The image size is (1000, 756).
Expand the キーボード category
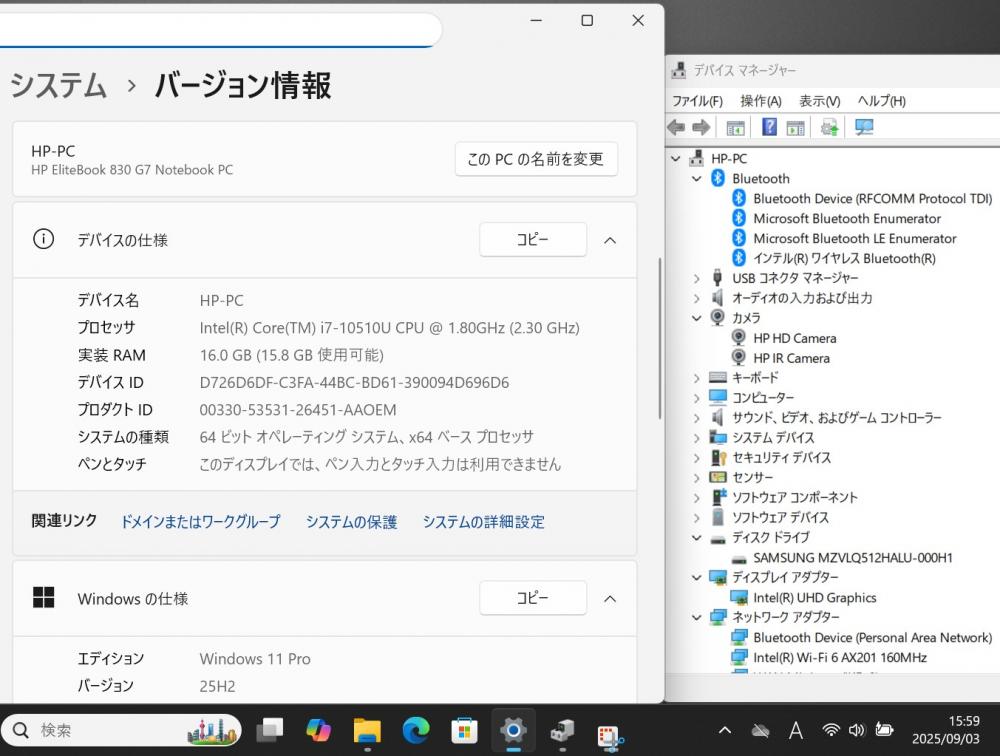coord(696,378)
